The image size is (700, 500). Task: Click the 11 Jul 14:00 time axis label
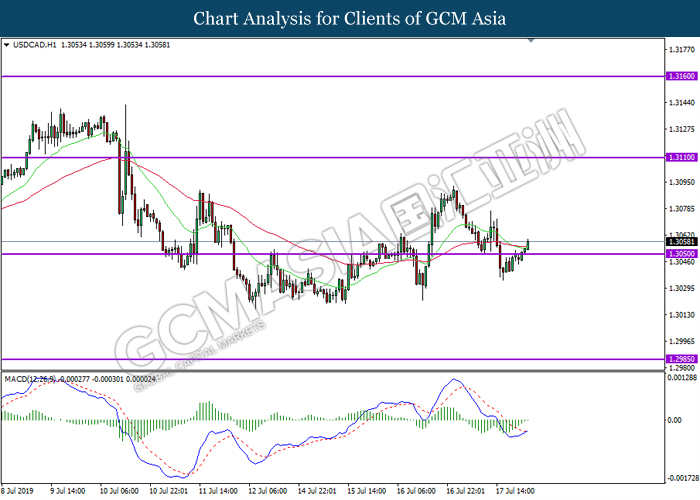[218, 491]
